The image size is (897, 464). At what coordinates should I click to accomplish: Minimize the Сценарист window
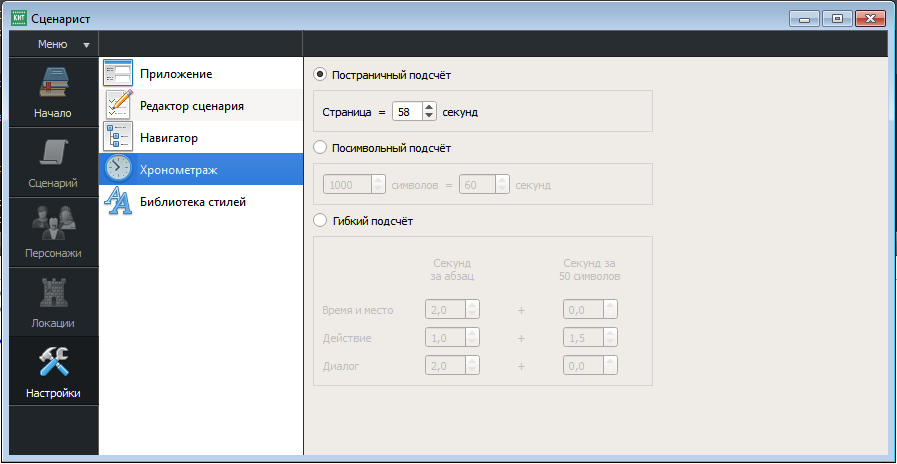pyautogui.click(x=805, y=19)
